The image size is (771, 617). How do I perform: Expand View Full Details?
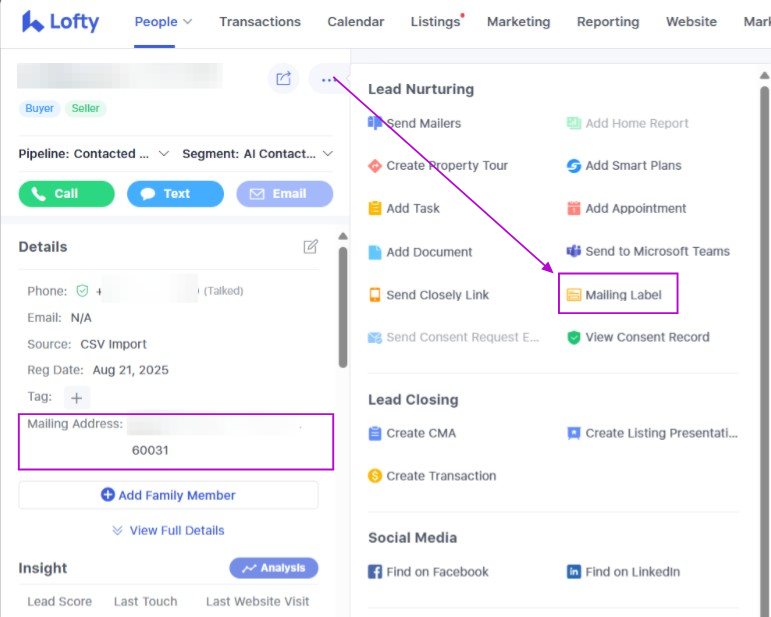click(168, 530)
